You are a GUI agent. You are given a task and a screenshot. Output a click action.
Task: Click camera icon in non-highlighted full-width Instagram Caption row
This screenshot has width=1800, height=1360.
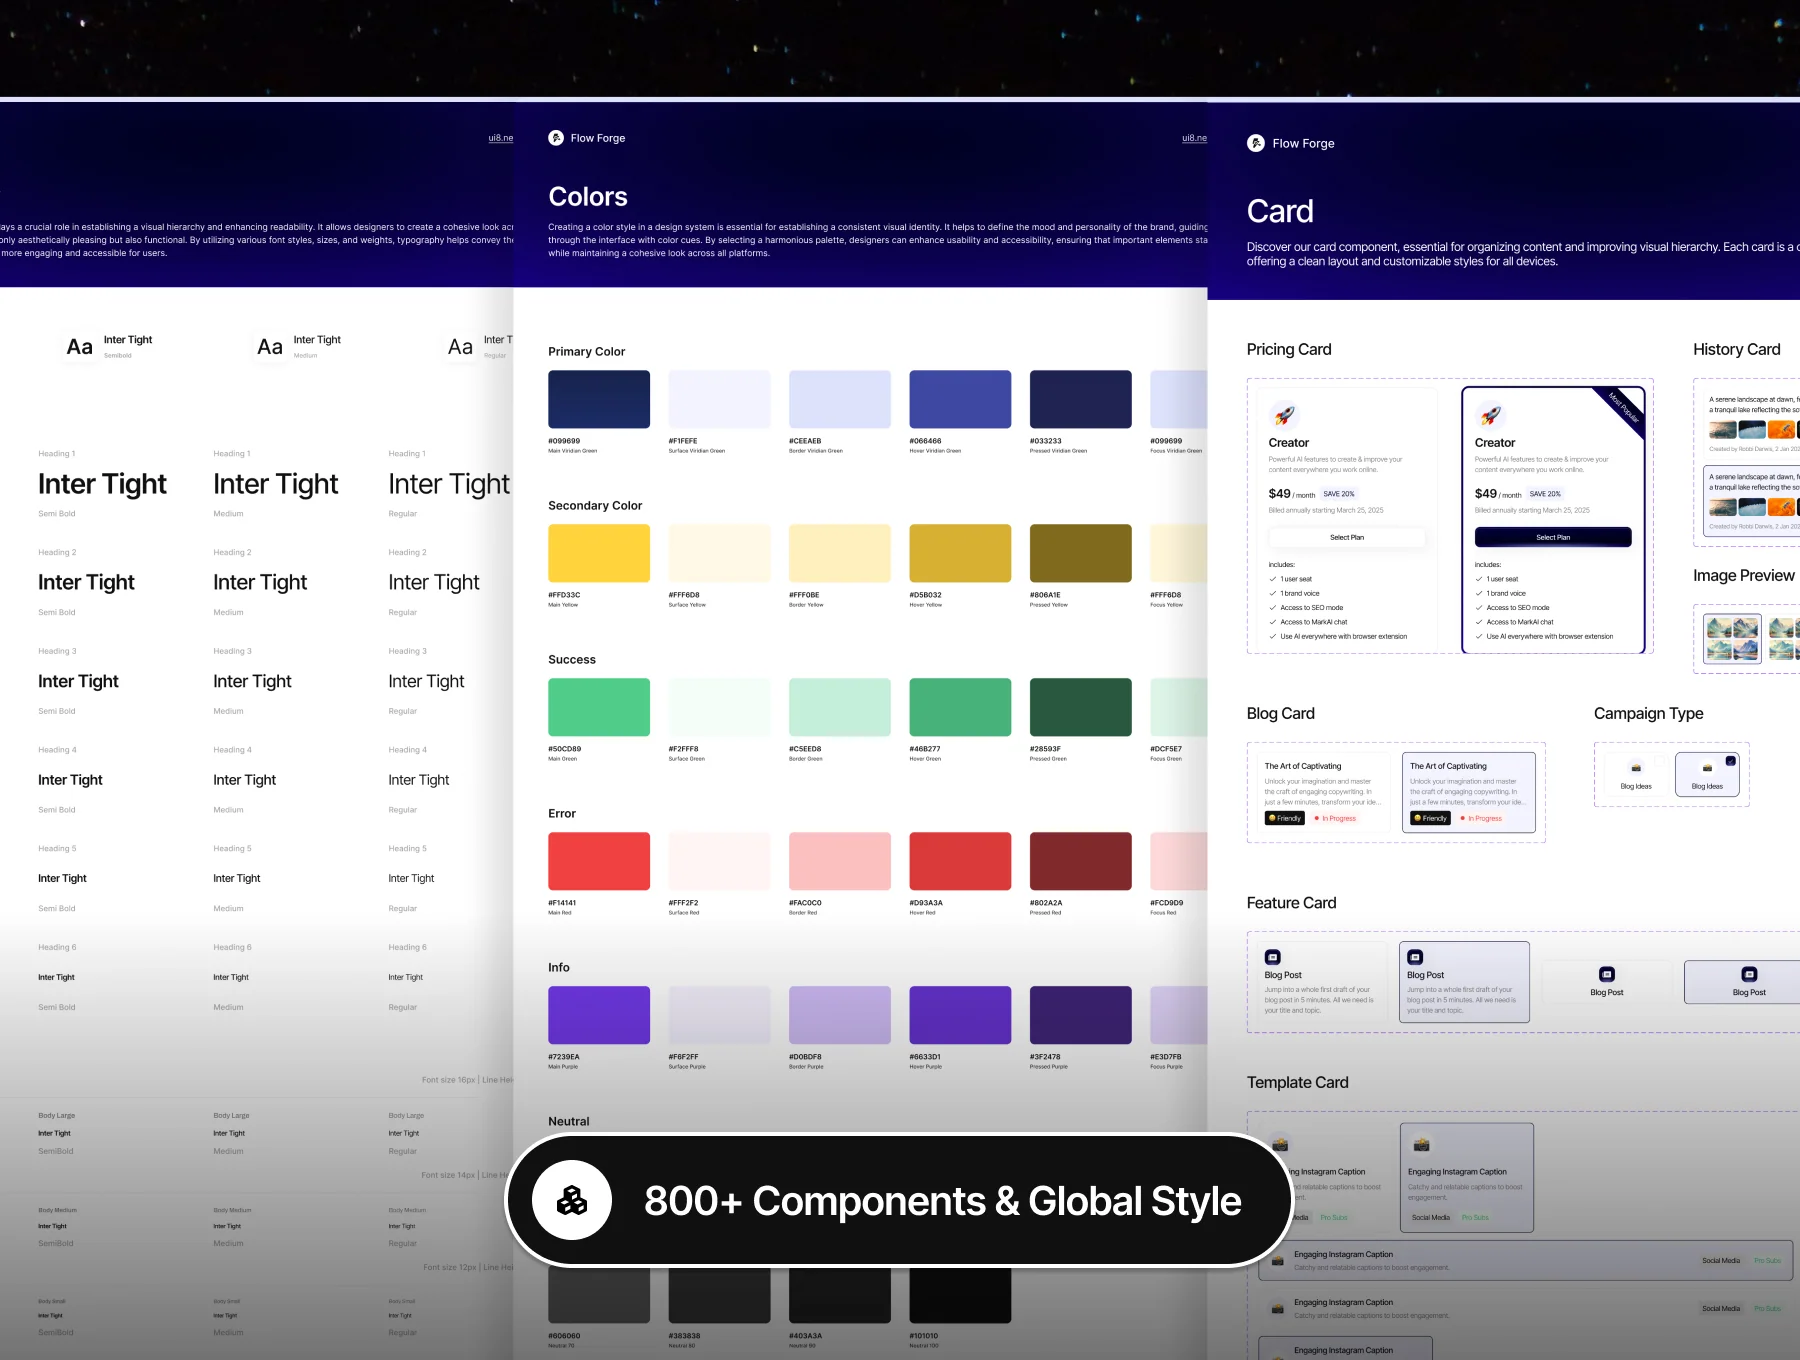(1278, 1308)
